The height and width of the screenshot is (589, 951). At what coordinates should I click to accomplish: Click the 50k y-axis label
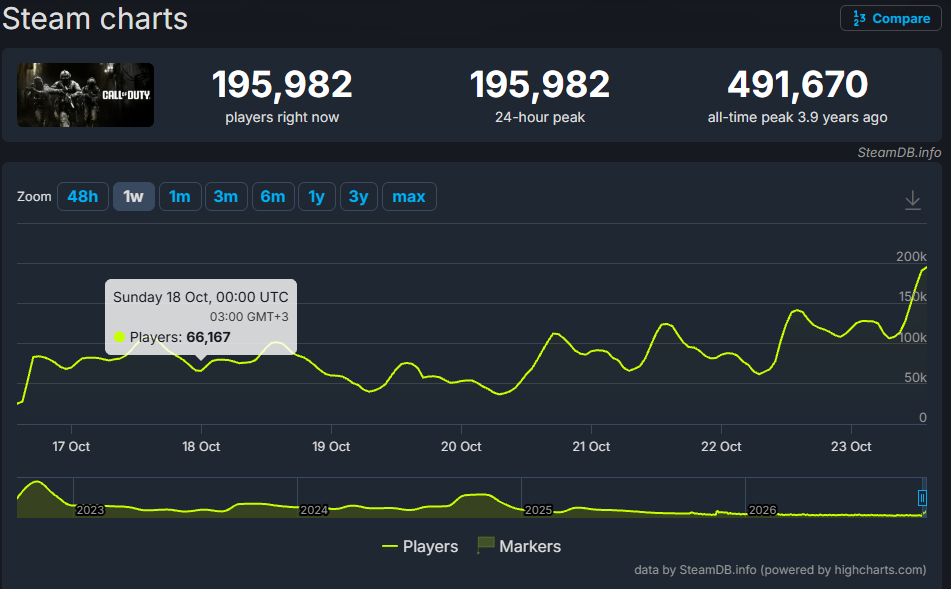(915, 377)
